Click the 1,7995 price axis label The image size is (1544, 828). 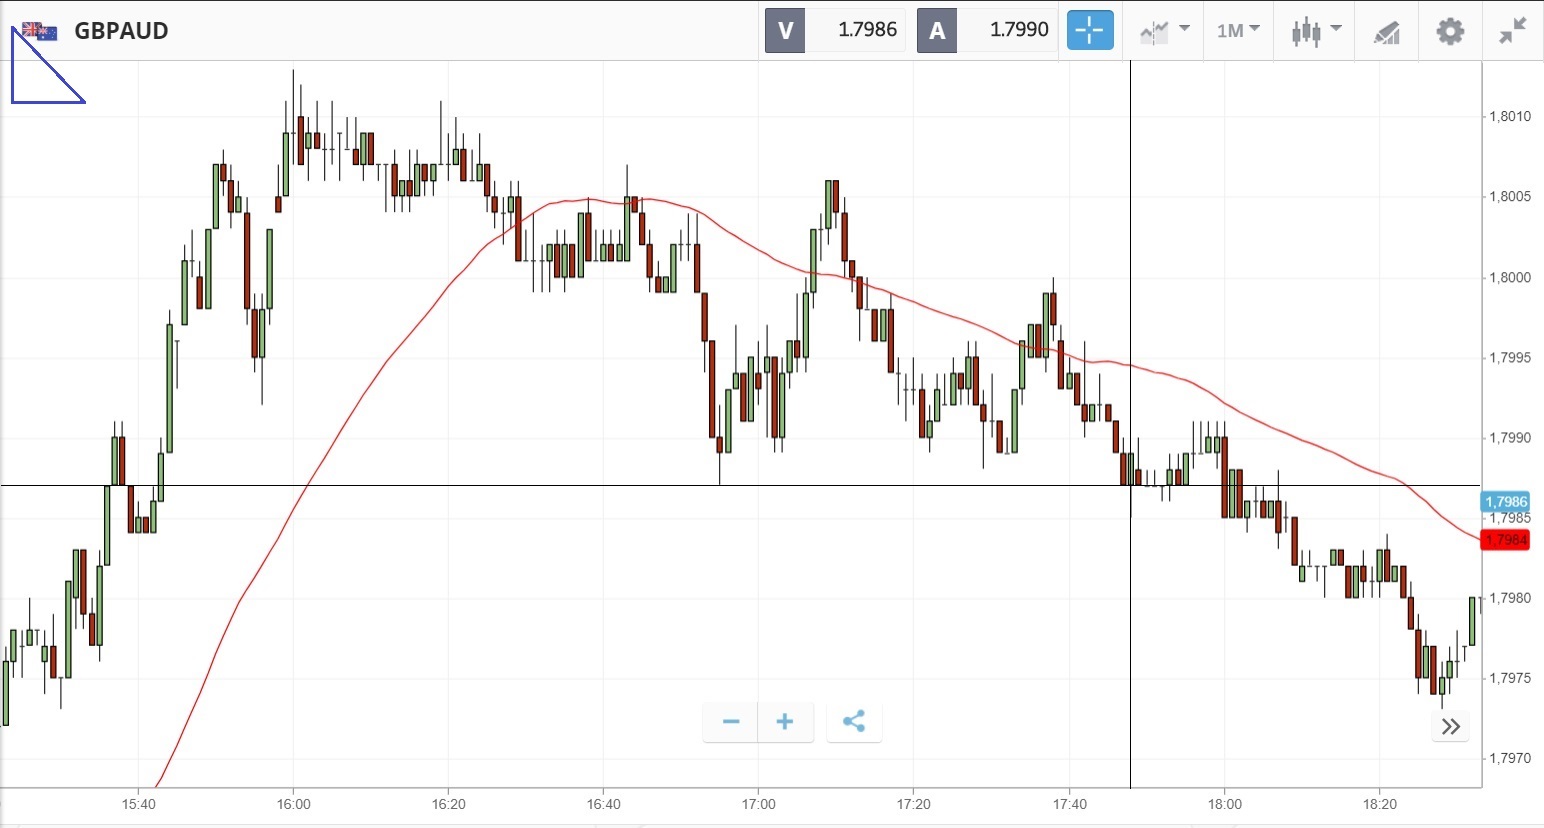point(1510,357)
